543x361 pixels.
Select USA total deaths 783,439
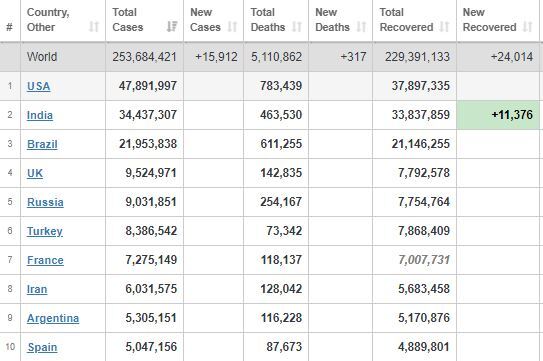pyautogui.click(x=281, y=86)
